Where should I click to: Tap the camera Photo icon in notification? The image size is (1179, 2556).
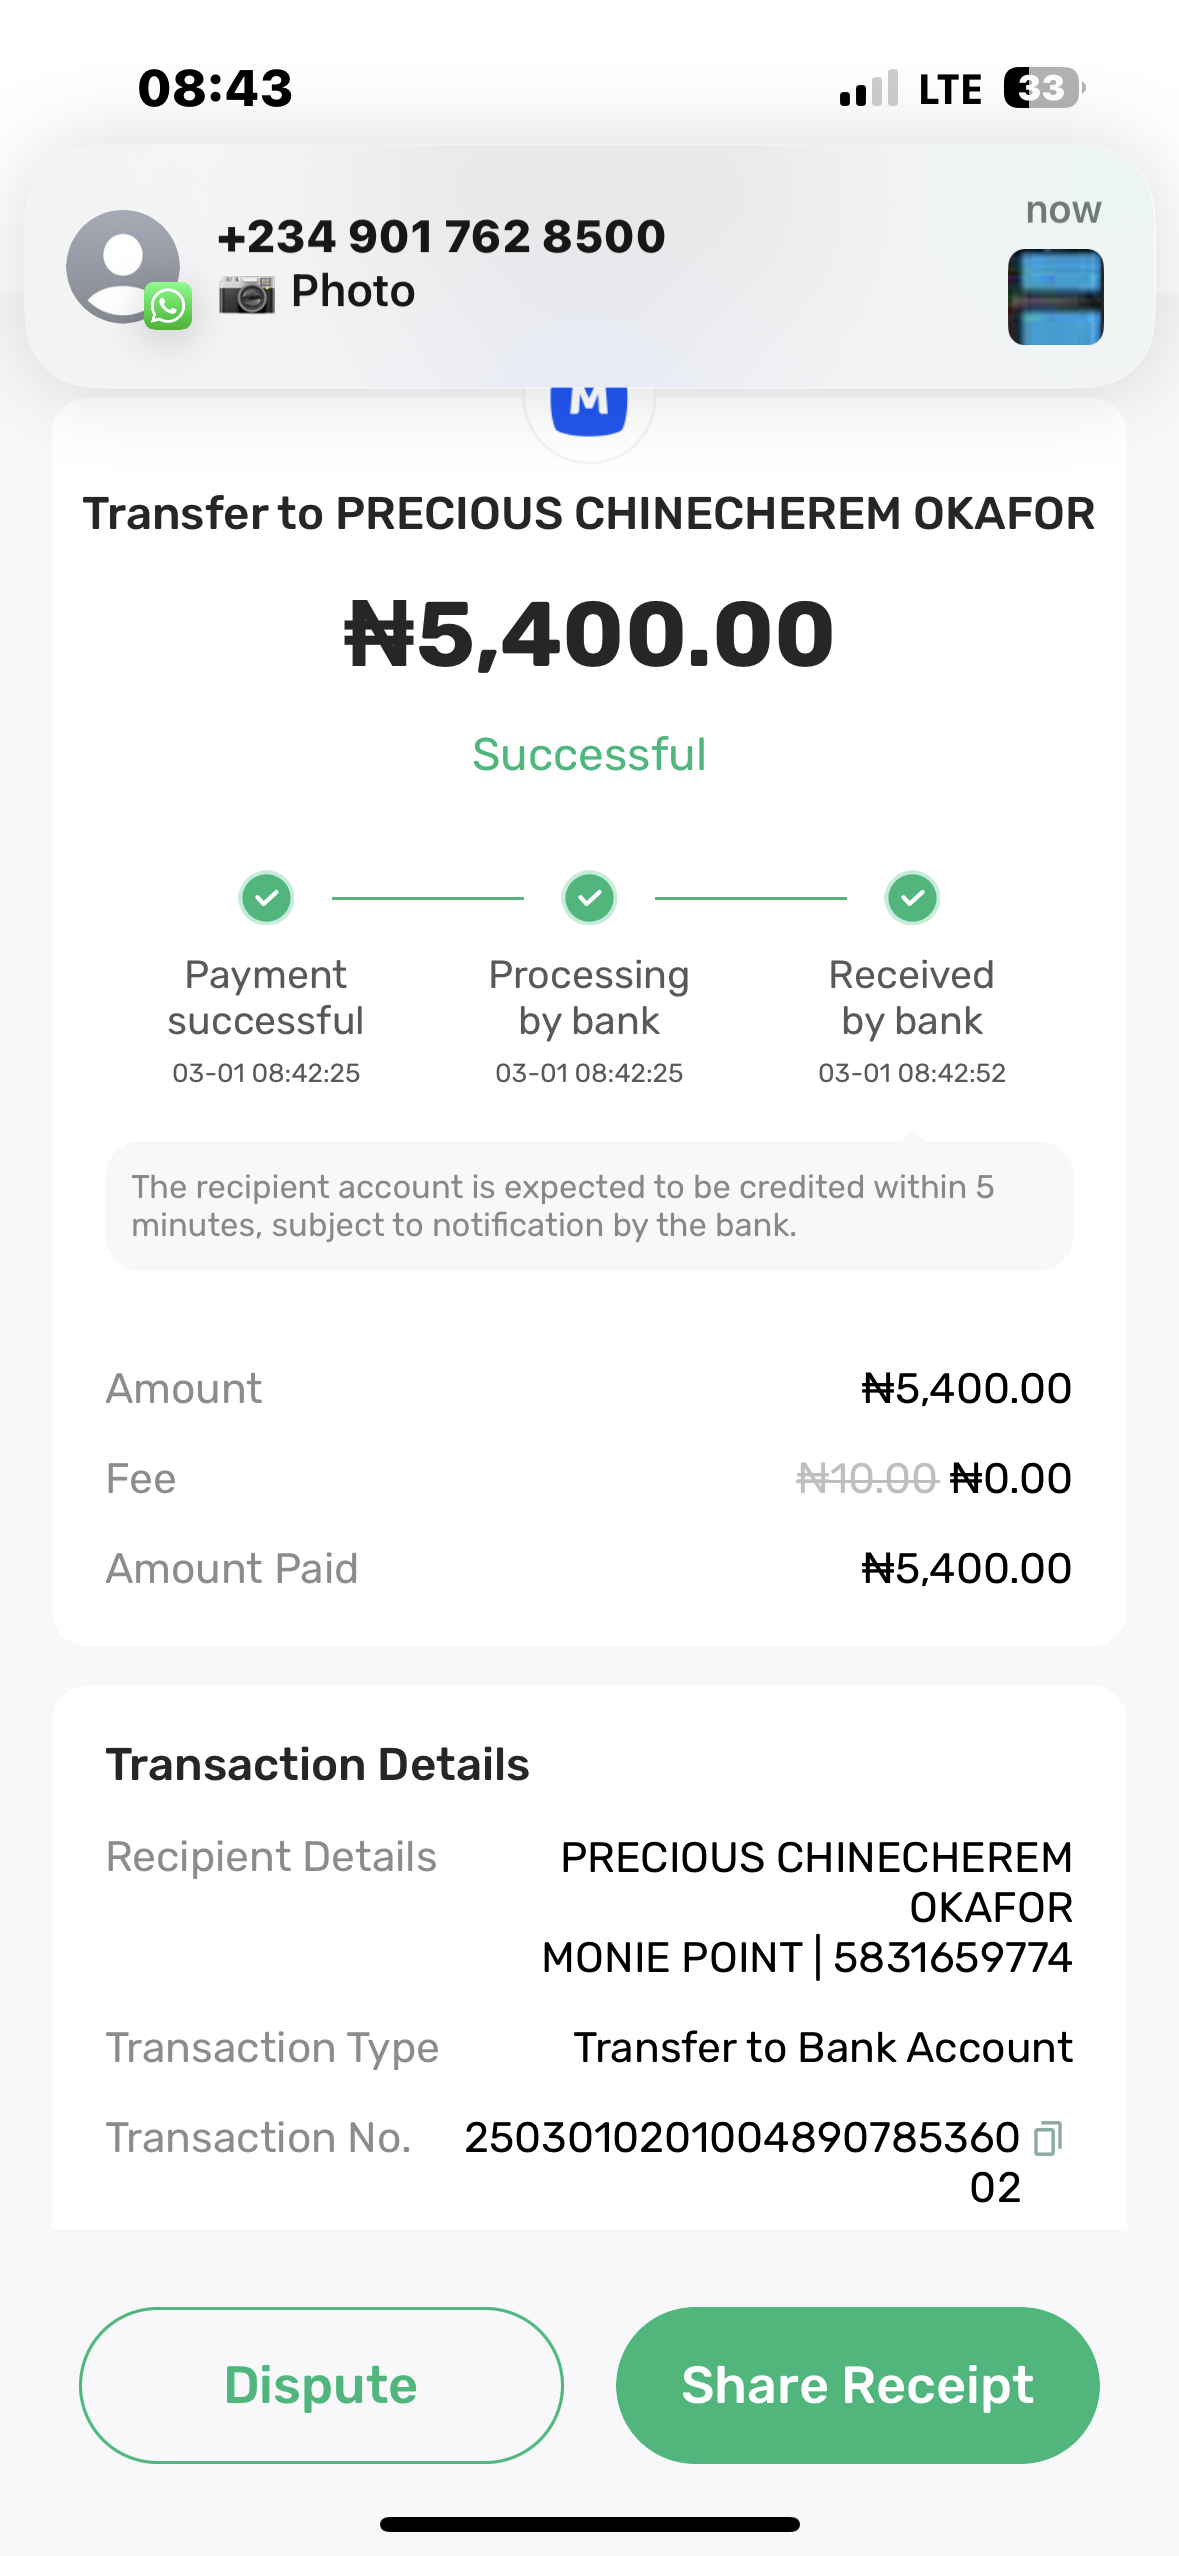[x=246, y=293]
